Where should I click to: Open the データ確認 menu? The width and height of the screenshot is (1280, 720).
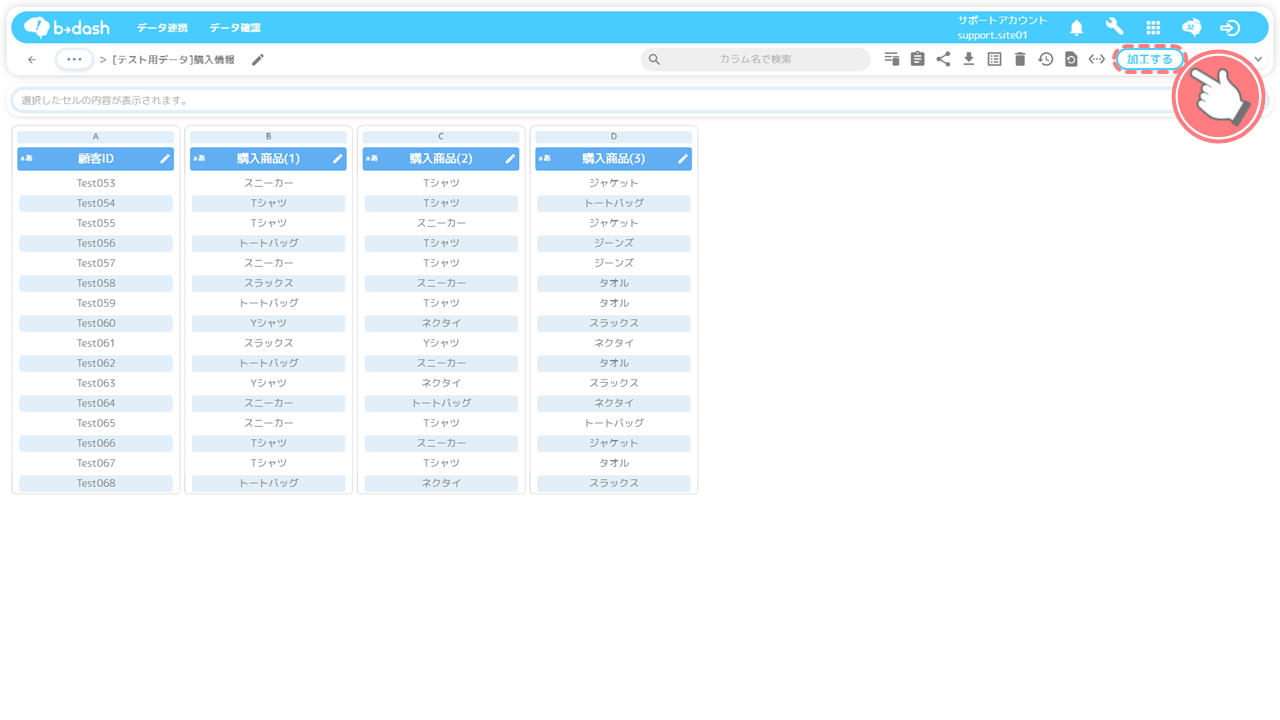[x=235, y=28]
